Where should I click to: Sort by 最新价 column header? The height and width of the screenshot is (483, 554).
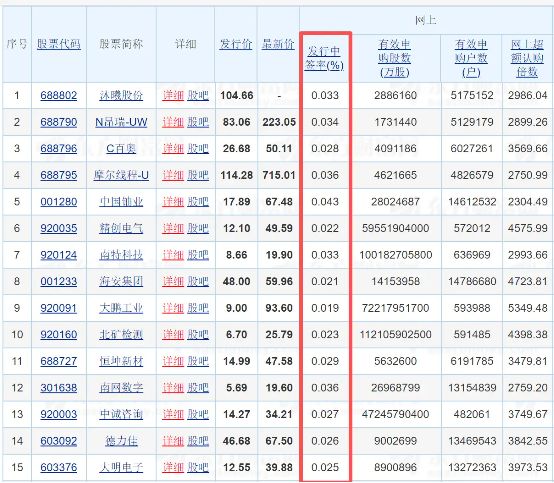tap(278, 45)
